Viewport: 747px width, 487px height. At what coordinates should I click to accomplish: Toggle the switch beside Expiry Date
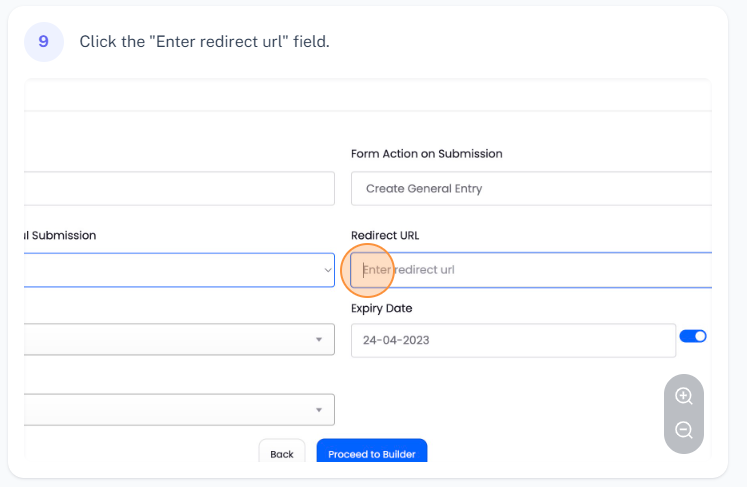click(x=693, y=336)
